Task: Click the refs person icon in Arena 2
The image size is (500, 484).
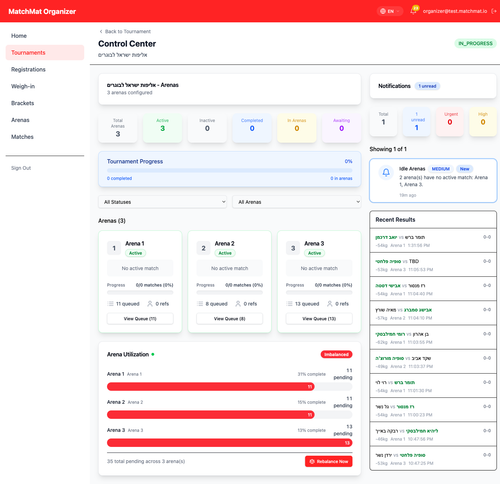Action: [238, 304]
